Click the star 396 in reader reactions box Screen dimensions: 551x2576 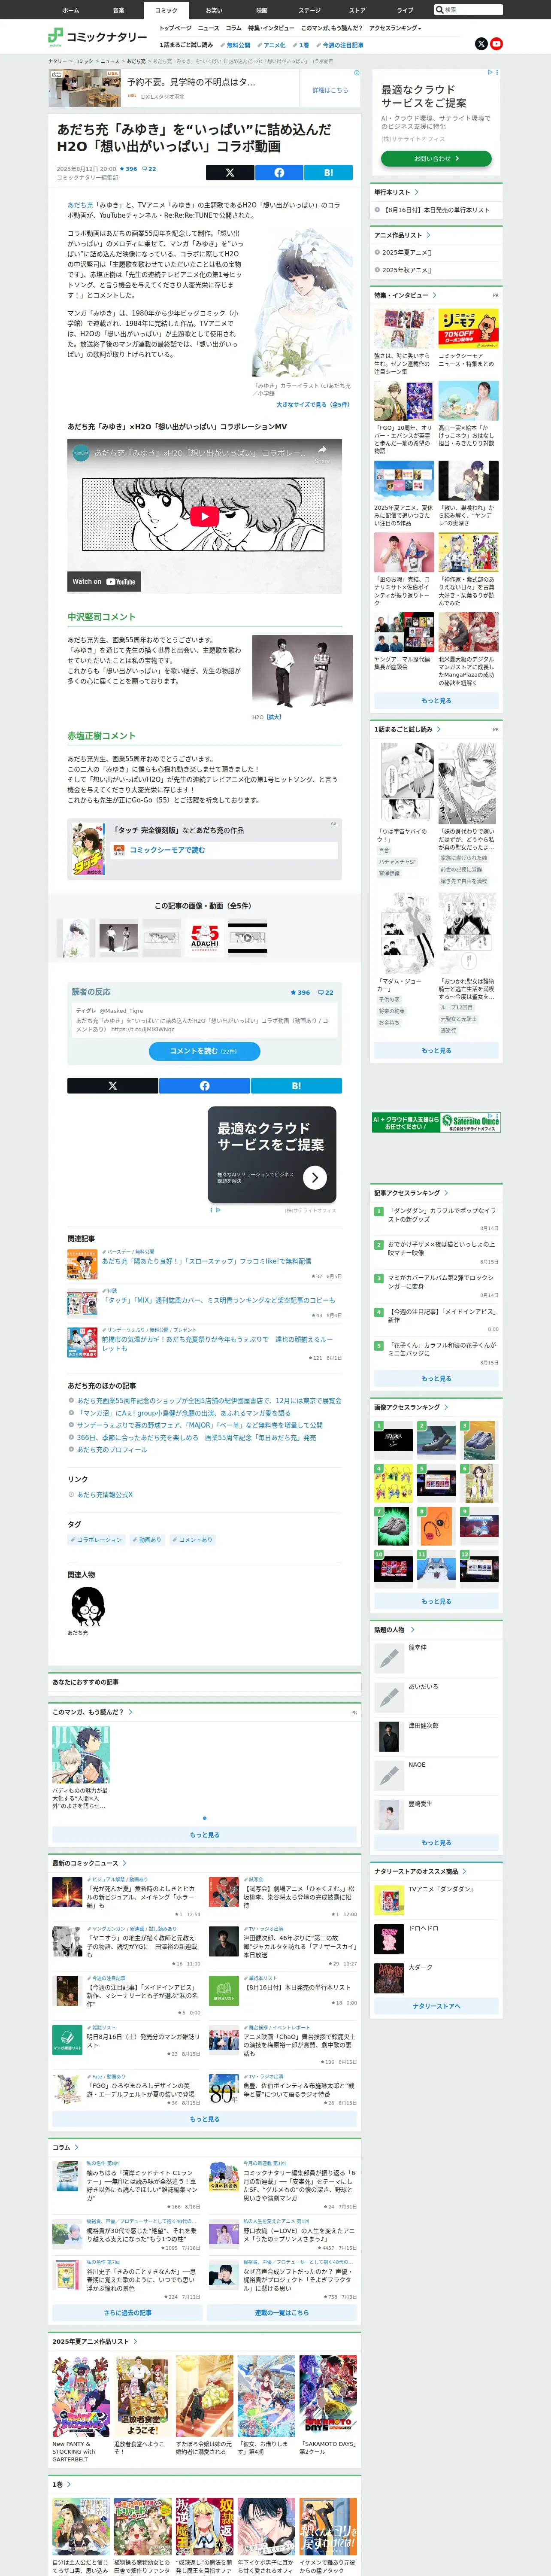300,992
